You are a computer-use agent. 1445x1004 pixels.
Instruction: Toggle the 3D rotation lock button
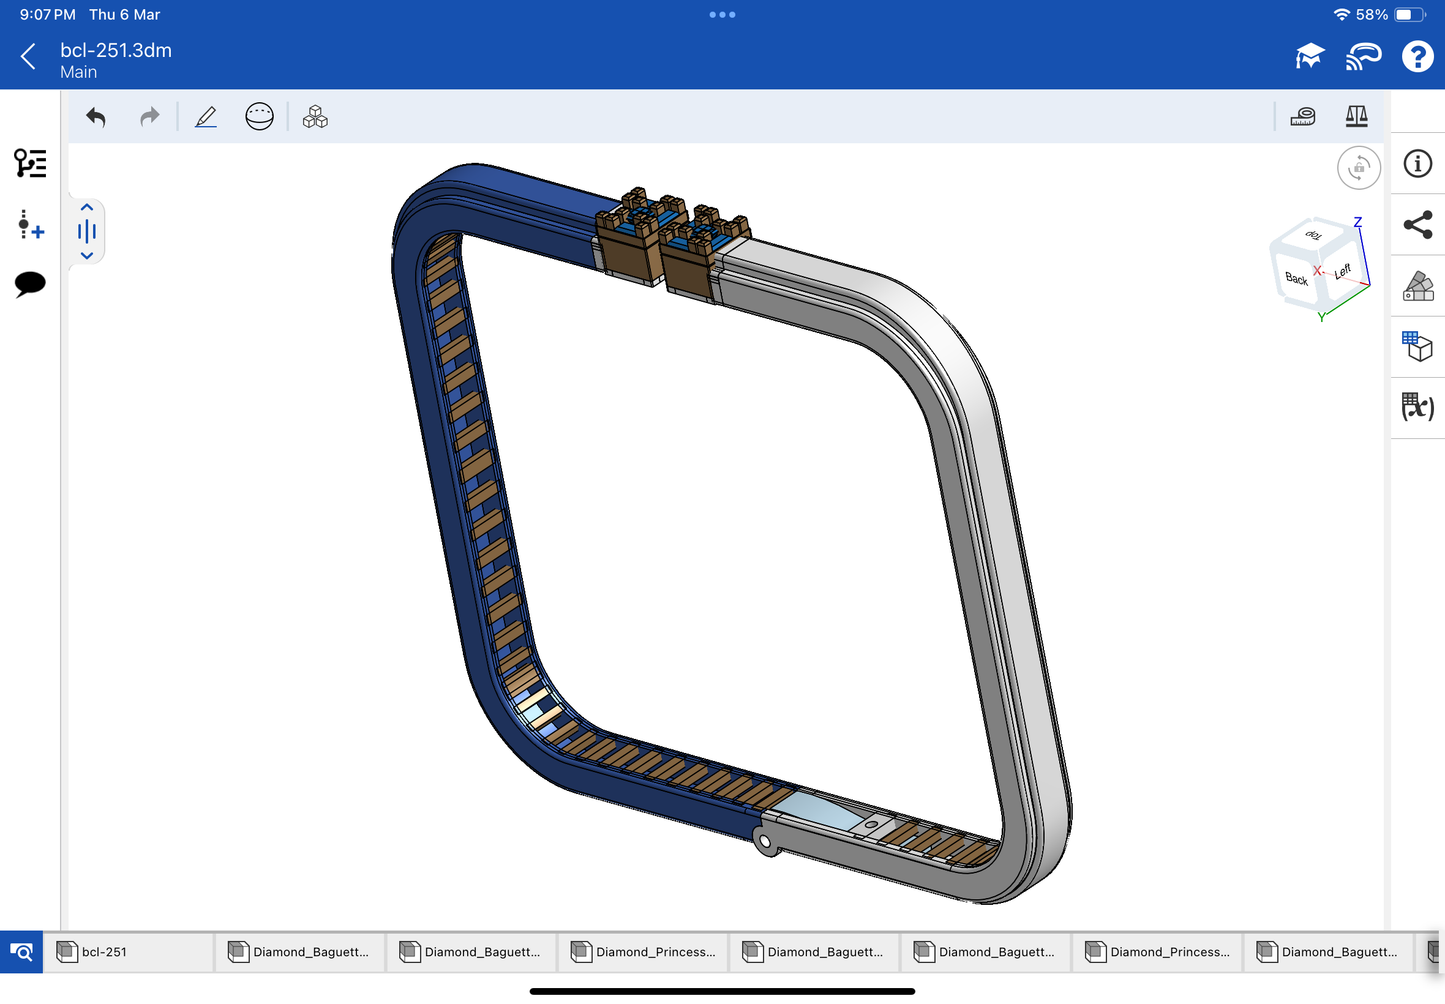point(1358,168)
